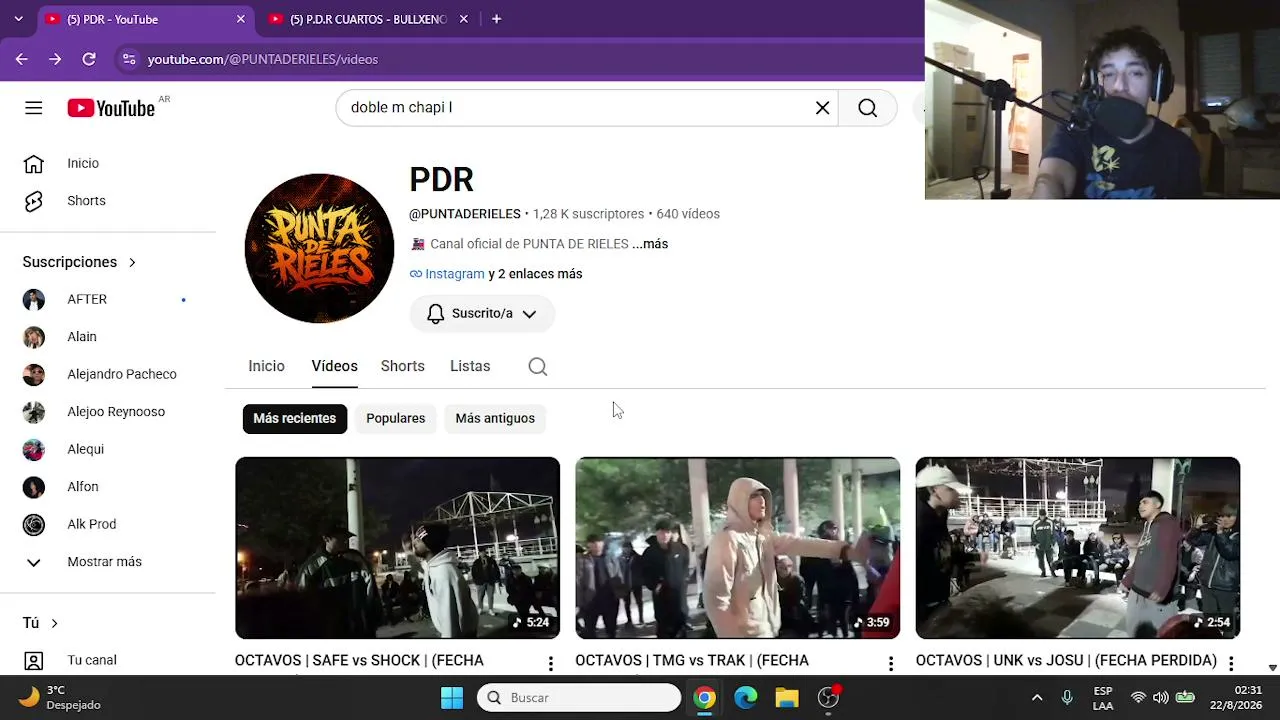Click the microphone icon in system tray
Screen dimensions: 1280x720
(x=1067, y=698)
